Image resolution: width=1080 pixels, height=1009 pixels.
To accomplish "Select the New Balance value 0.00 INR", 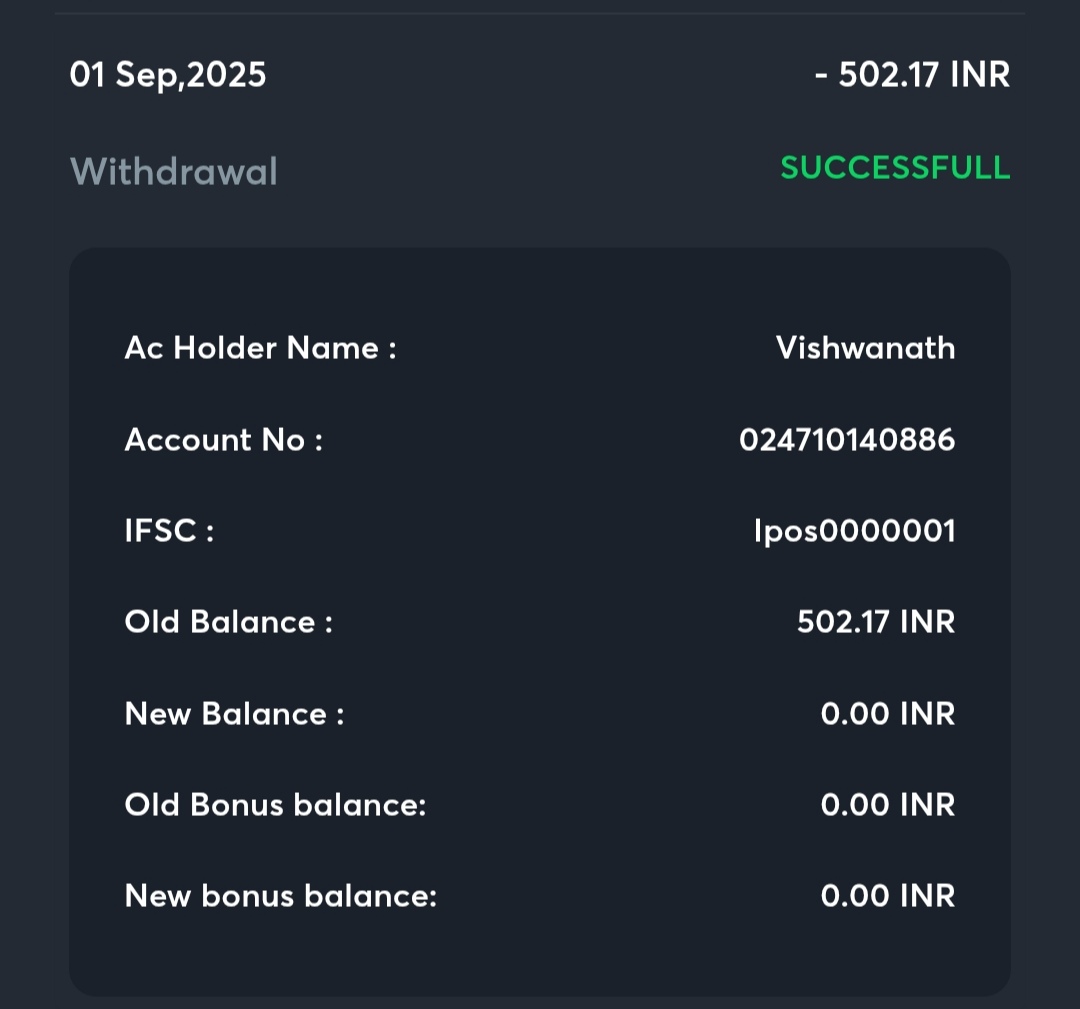I will coord(888,714).
